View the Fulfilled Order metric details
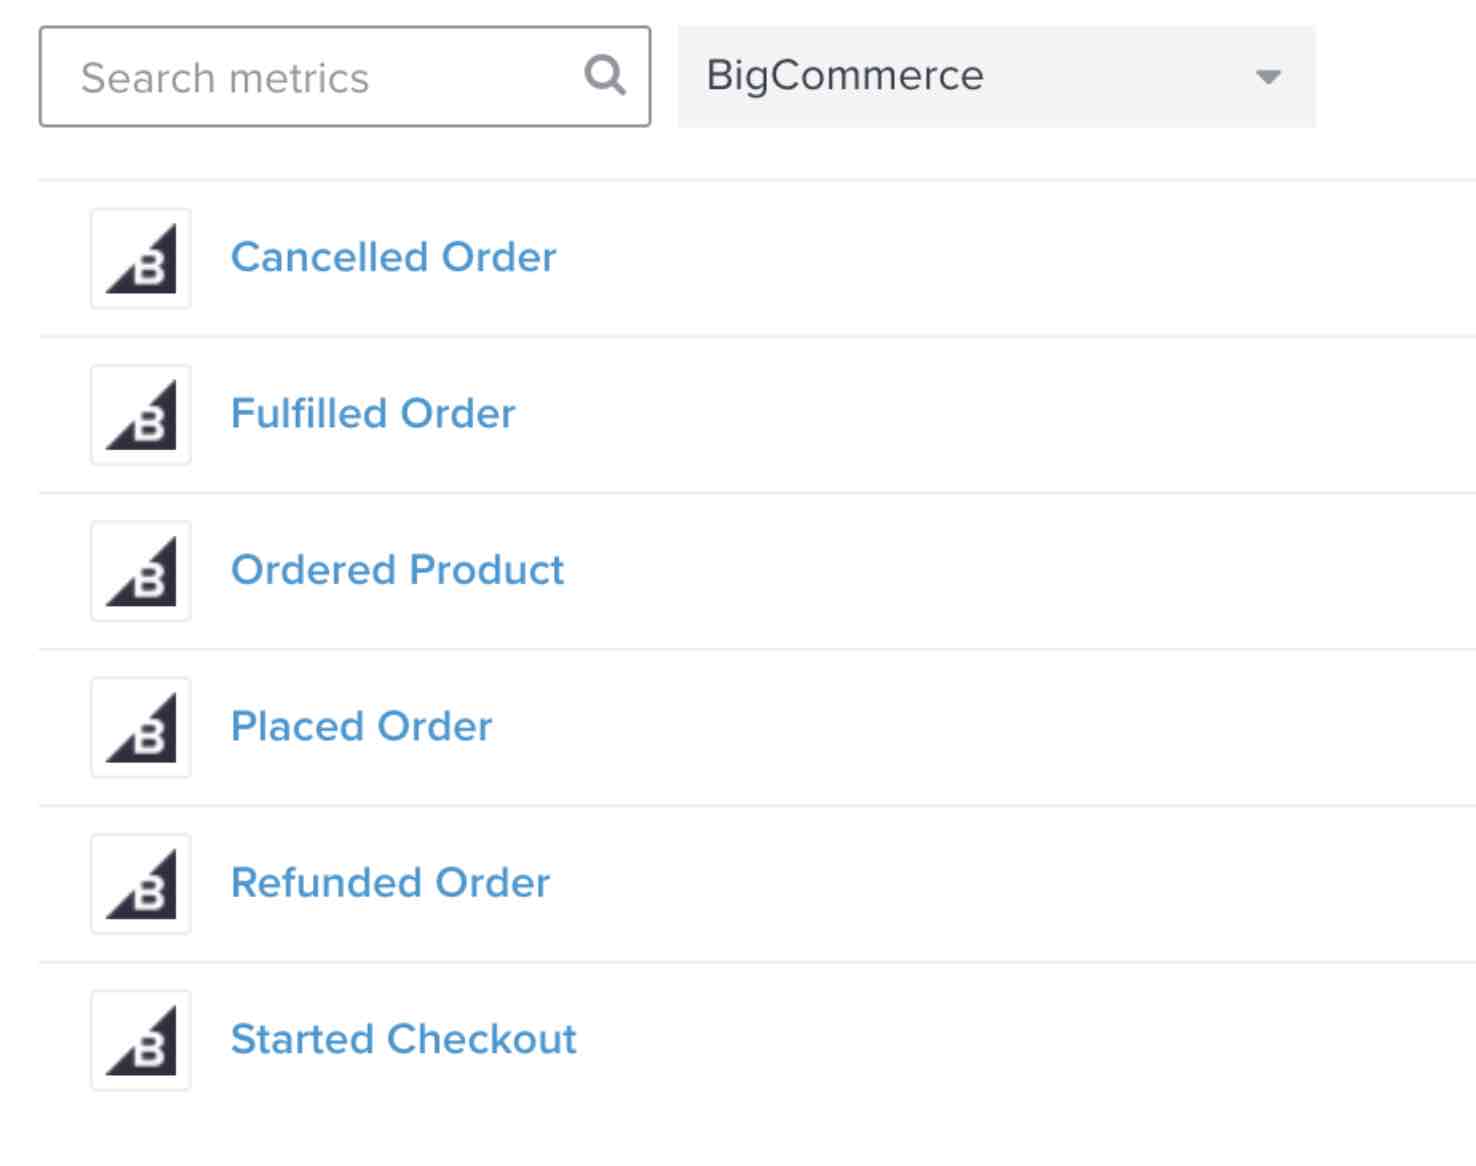The width and height of the screenshot is (1476, 1166). point(373,414)
